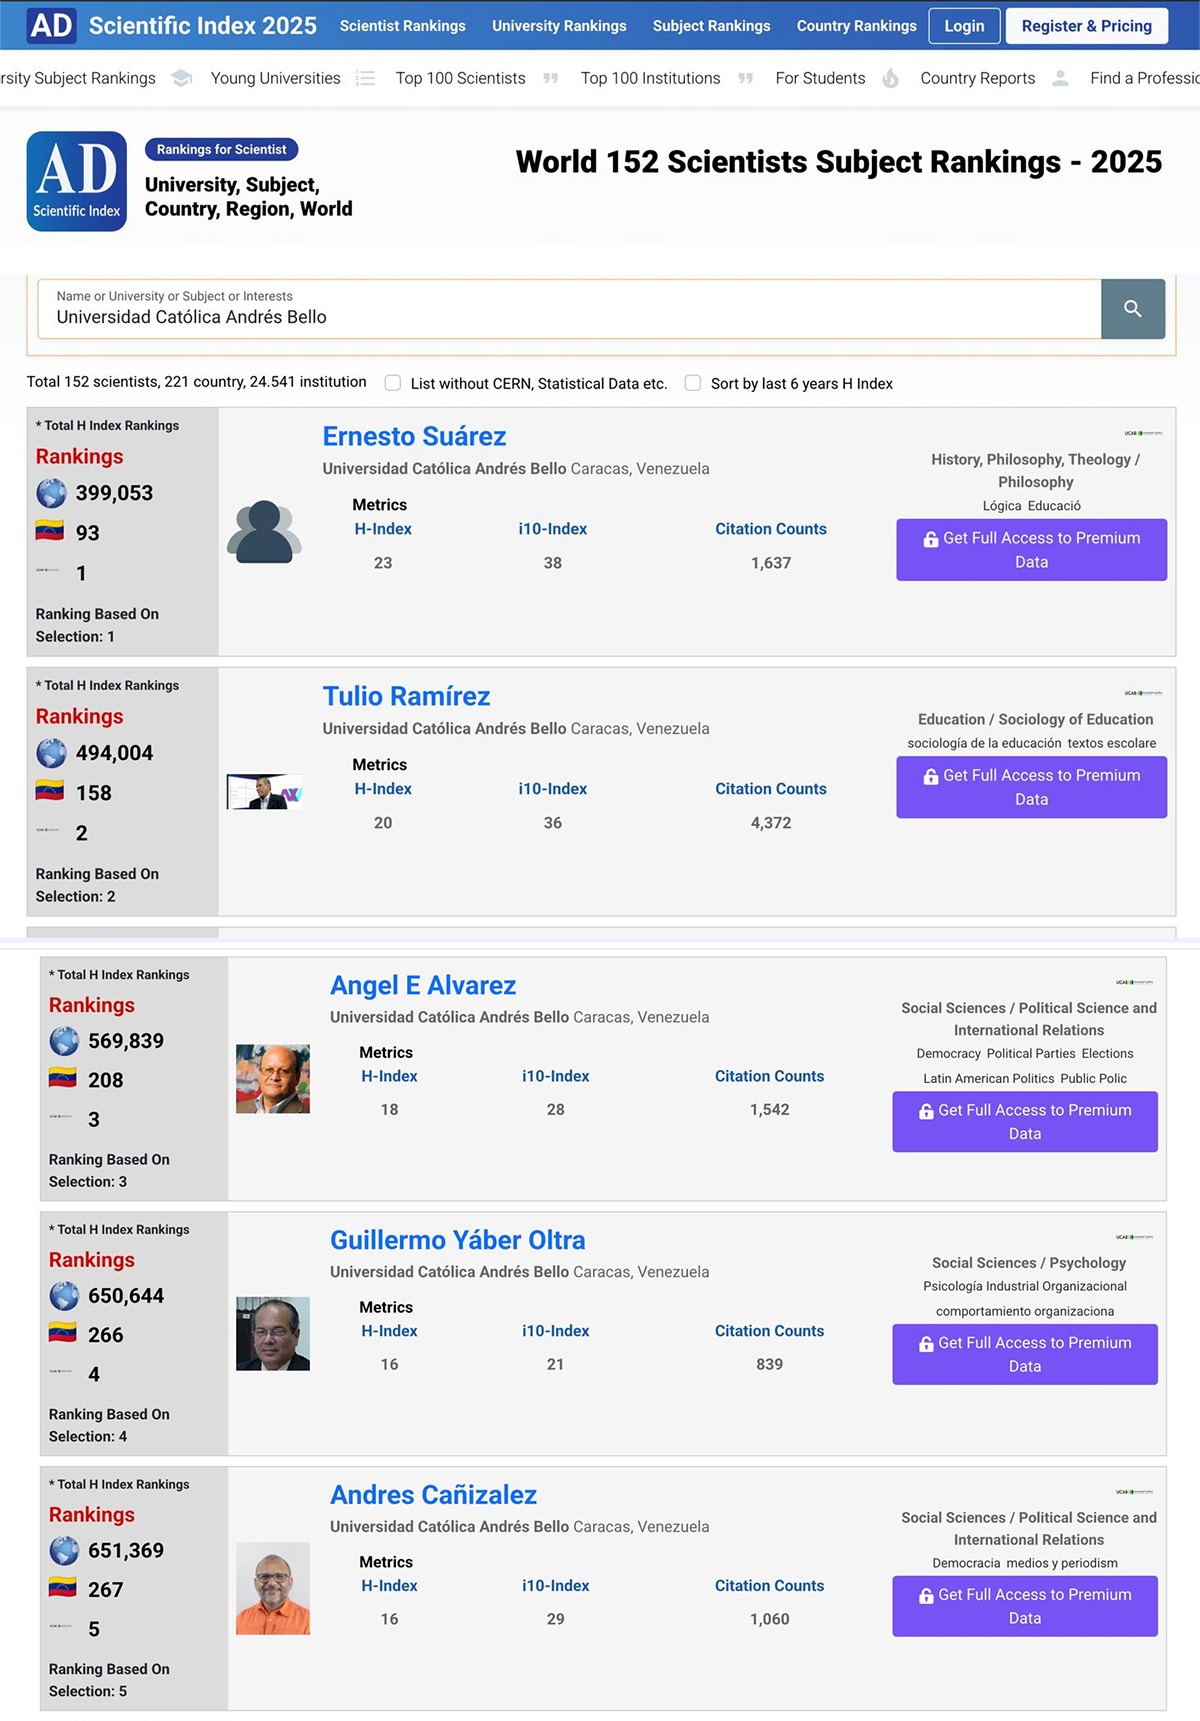
Task: Click the list icon beside Top 100 Scientists
Action: pos(366,78)
